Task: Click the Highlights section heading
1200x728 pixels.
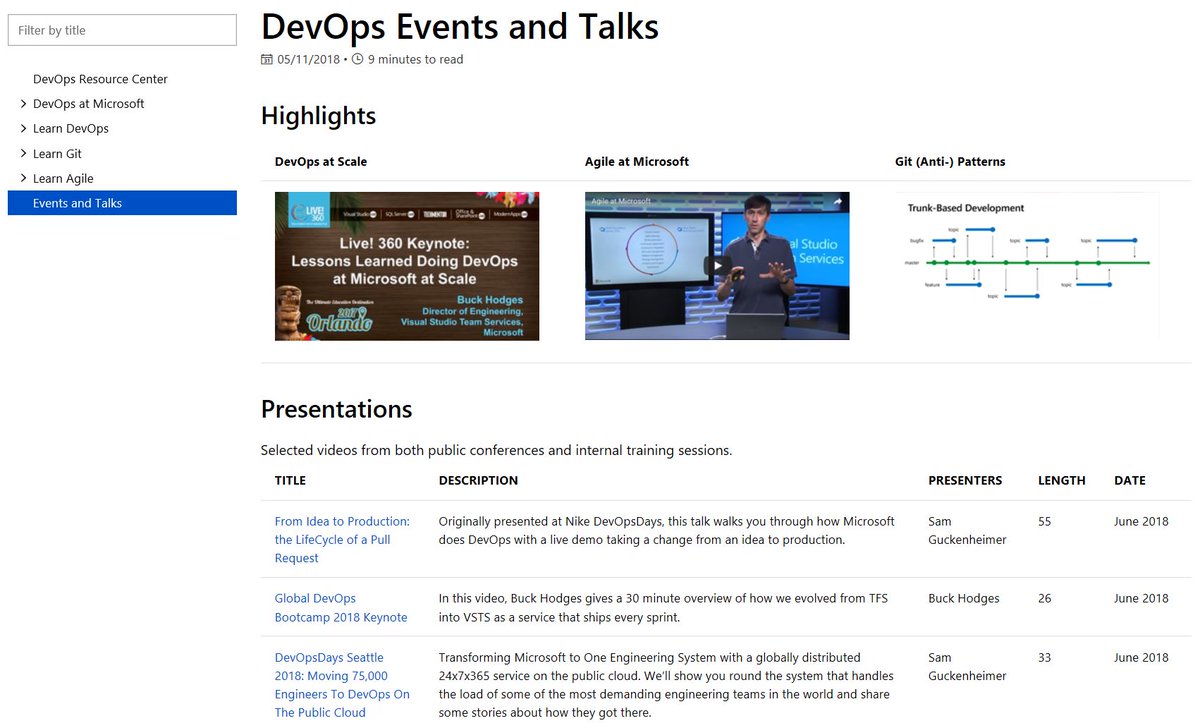Action: tap(318, 116)
